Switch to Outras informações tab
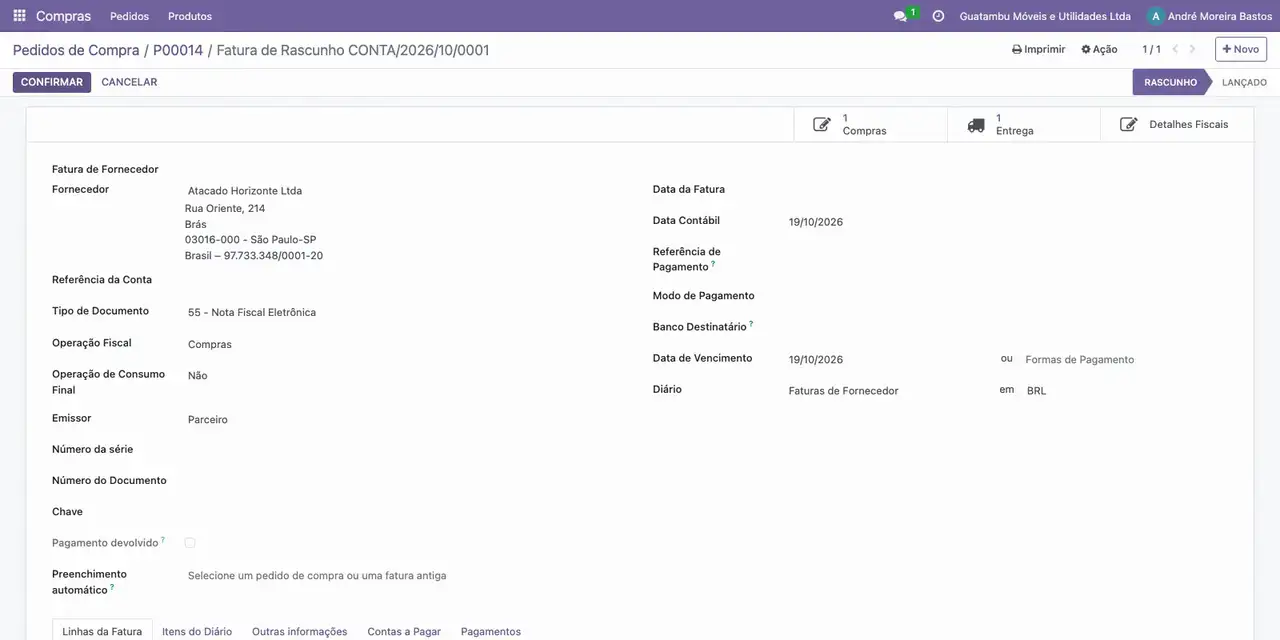The image size is (1280, 640). [299, 631]
